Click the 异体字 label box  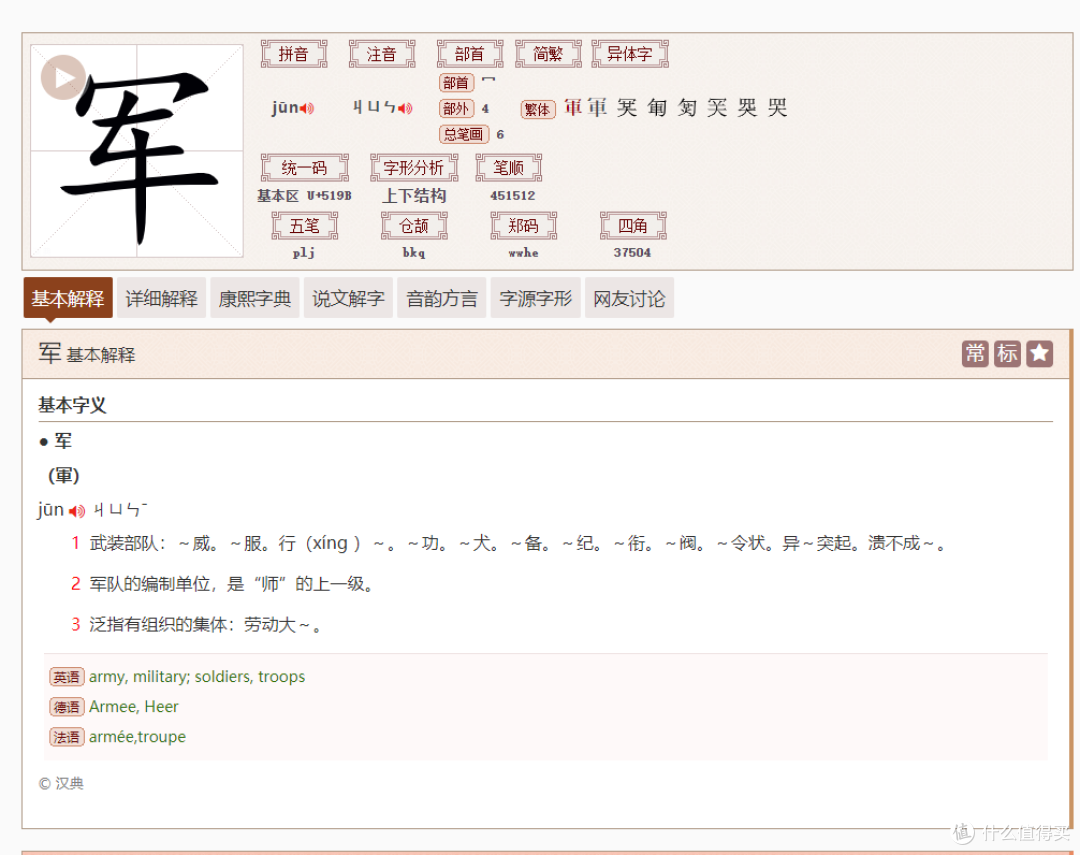[630, 54]
